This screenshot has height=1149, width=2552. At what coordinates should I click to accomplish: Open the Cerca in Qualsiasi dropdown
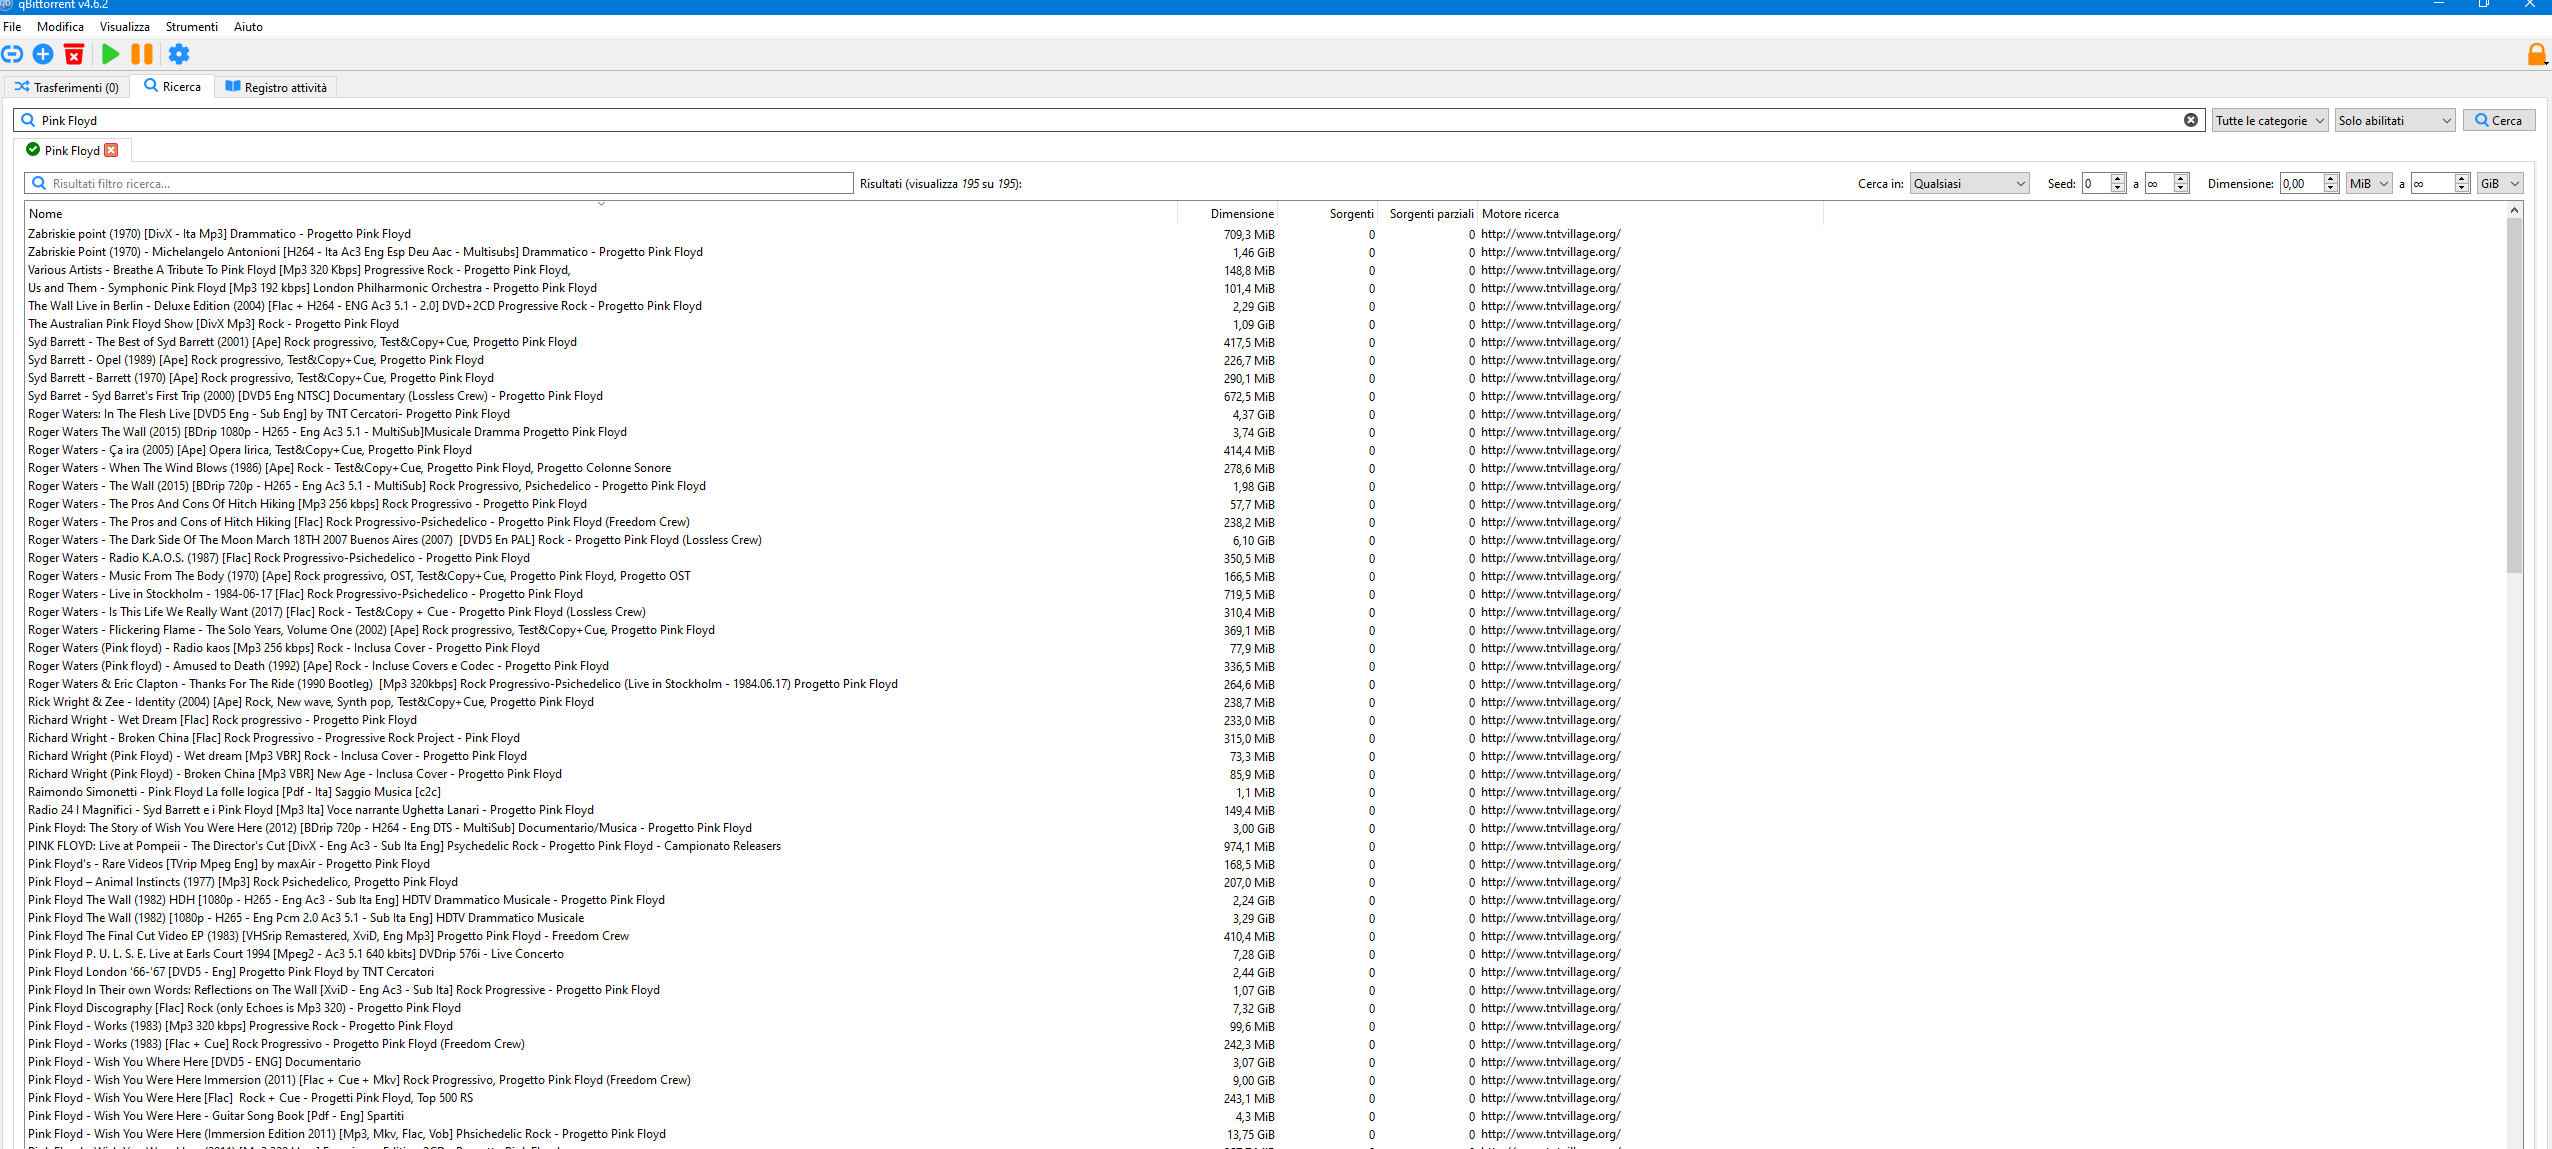1969,183
